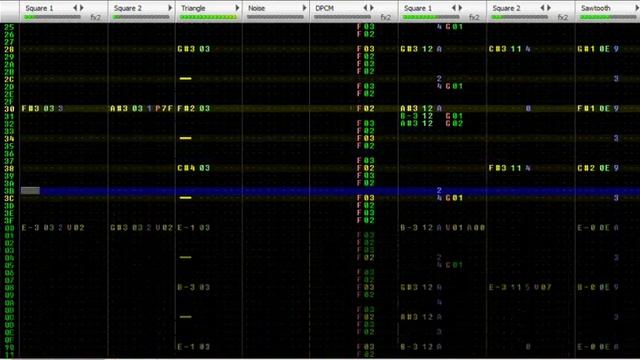
Task: Select the Triangle E-1 03 note in row 00
Action: 194,228
